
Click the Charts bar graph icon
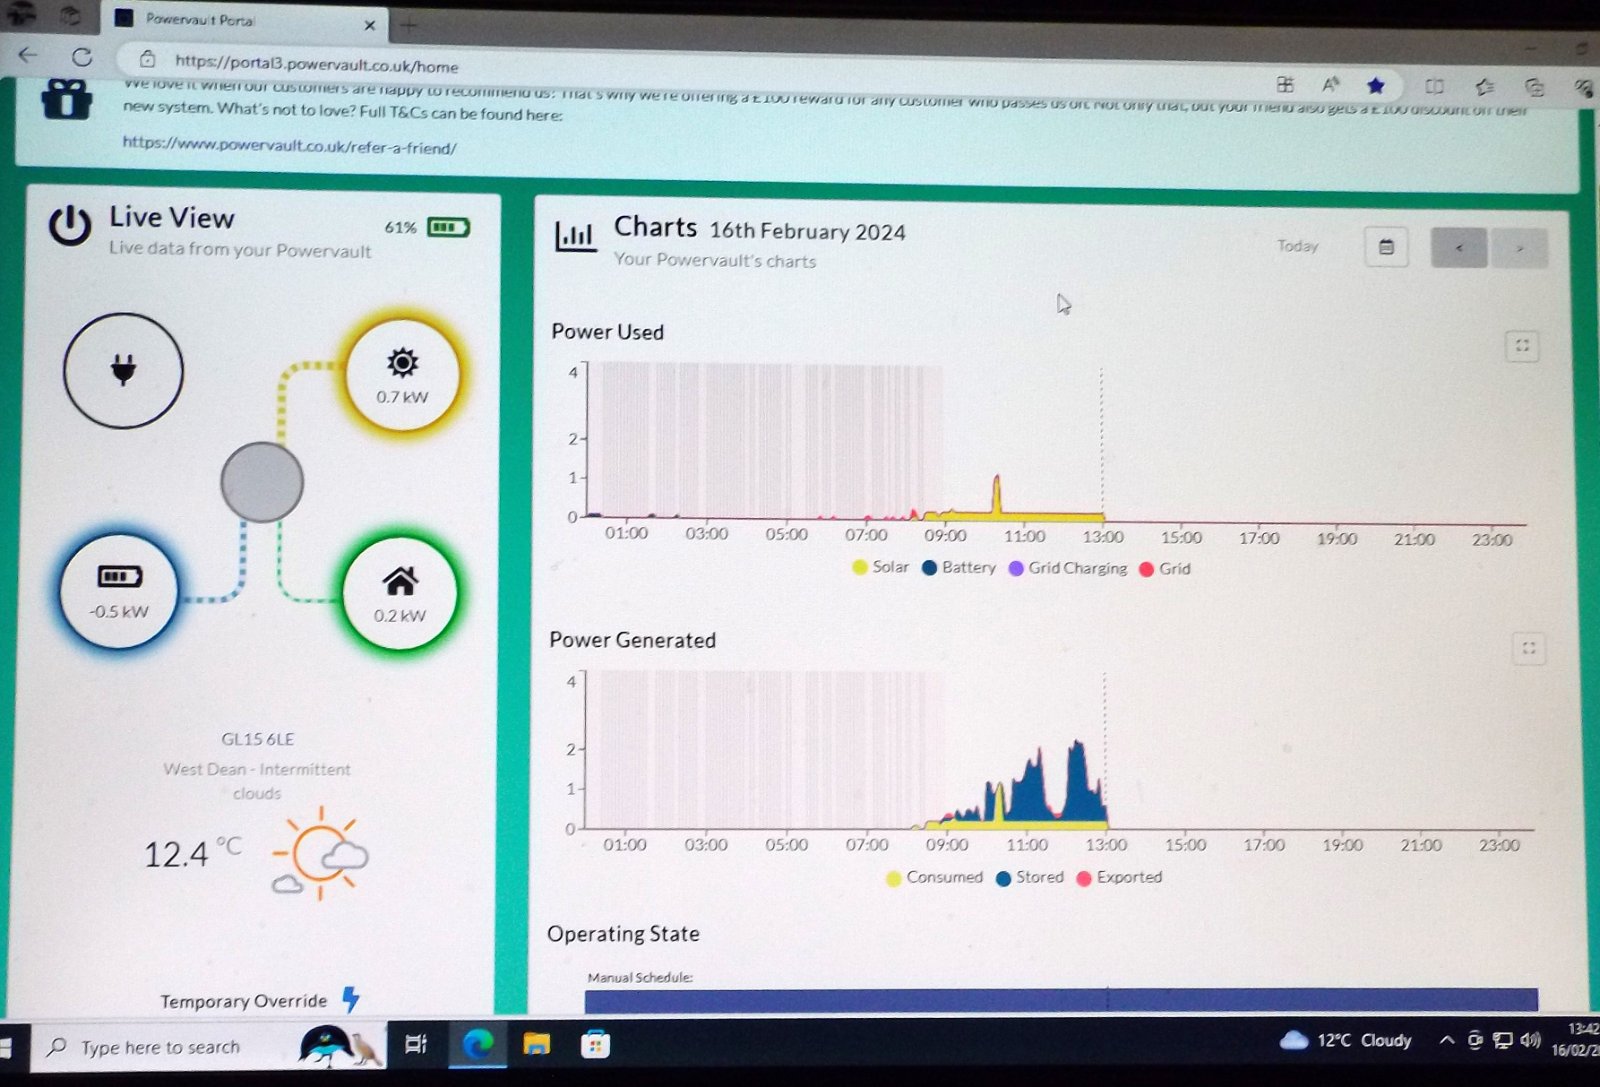tap(576, 237)
